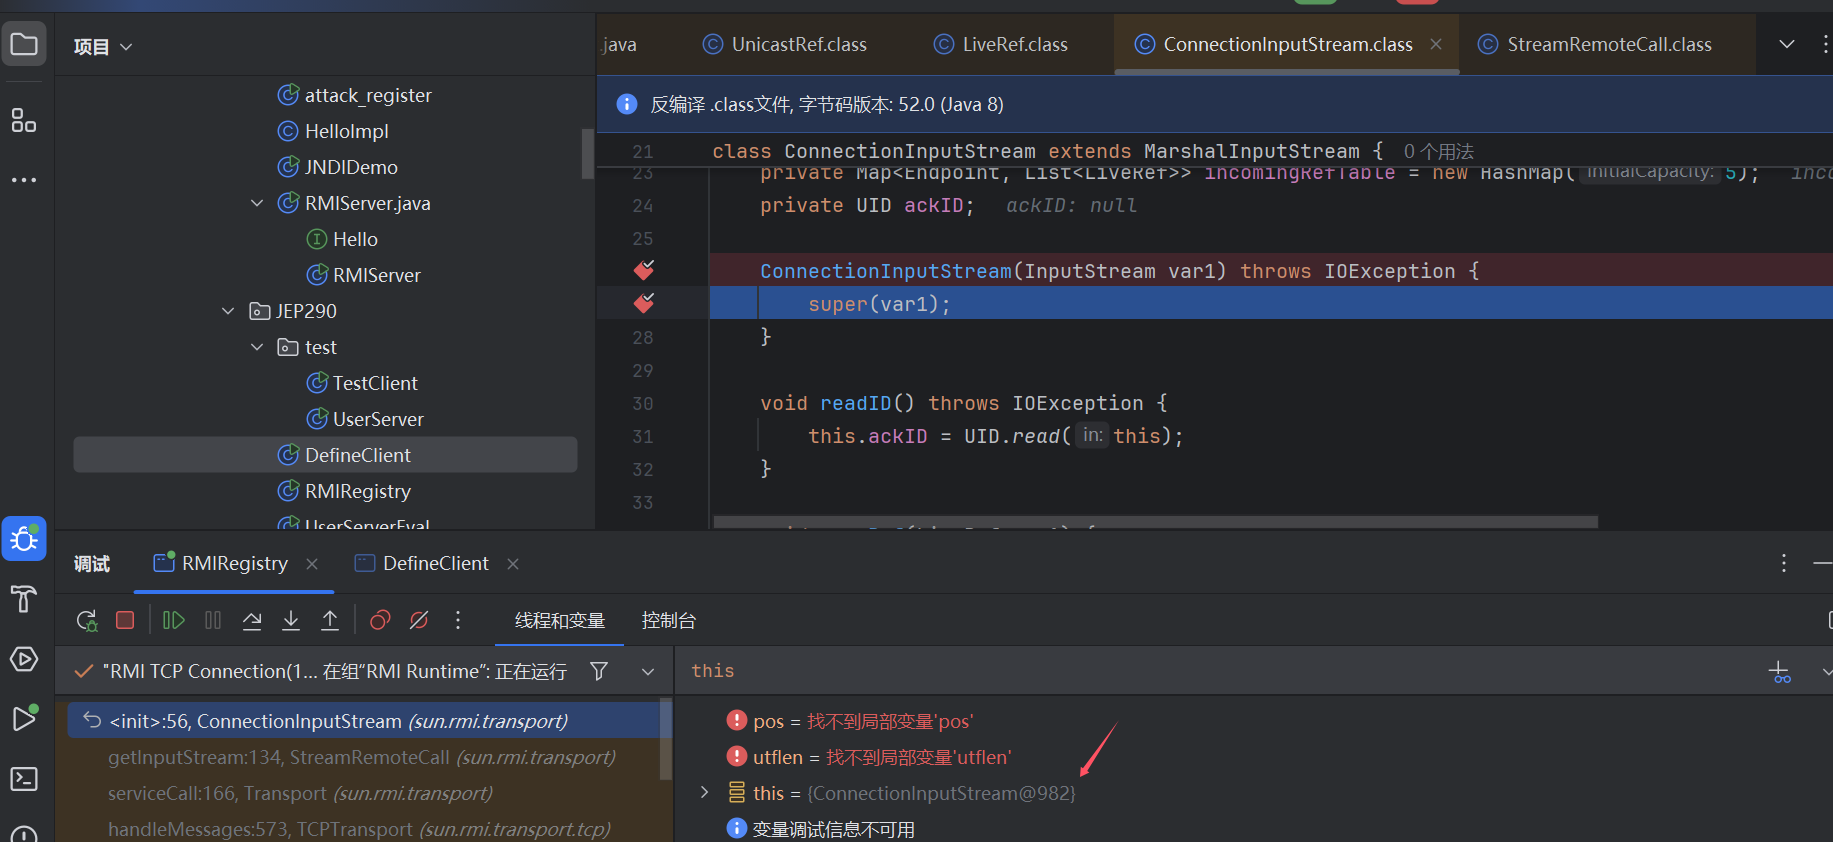This screenshot has height=842, width=1833.
Task: Close the DefineClient debug tab
Action: tap(513, 564)
